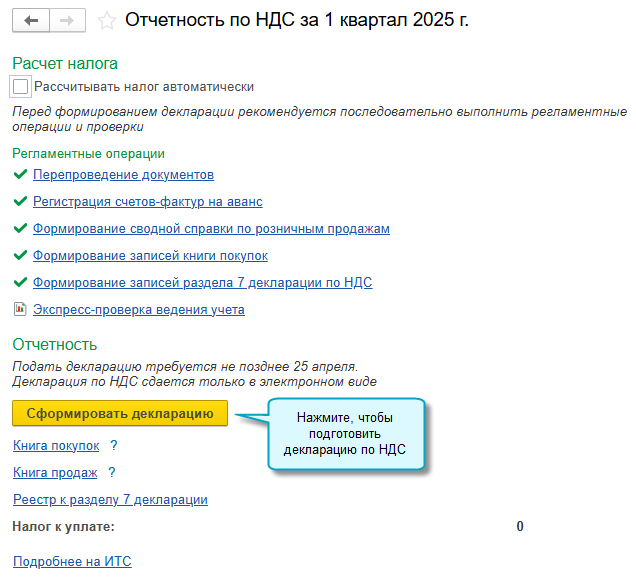Open 'Книга покупок' link

click(56, 445)
